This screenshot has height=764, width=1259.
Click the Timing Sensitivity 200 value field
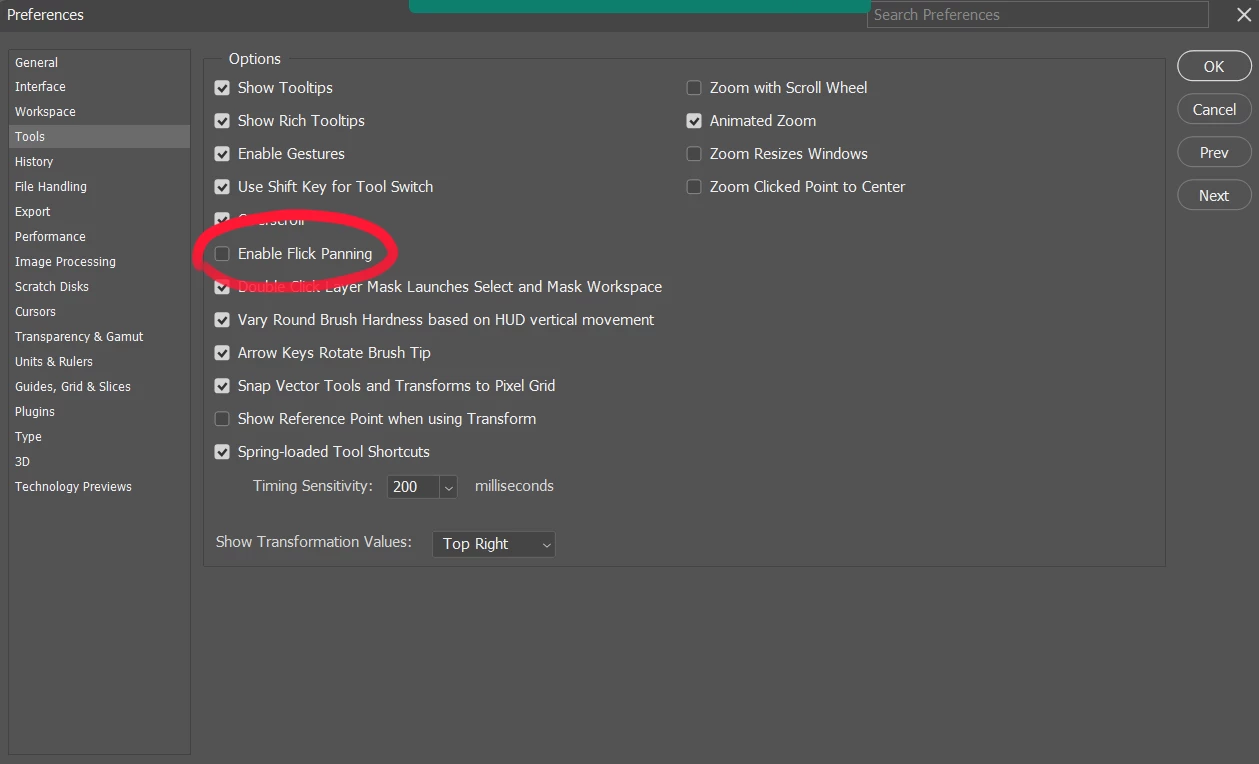point(413,487)
